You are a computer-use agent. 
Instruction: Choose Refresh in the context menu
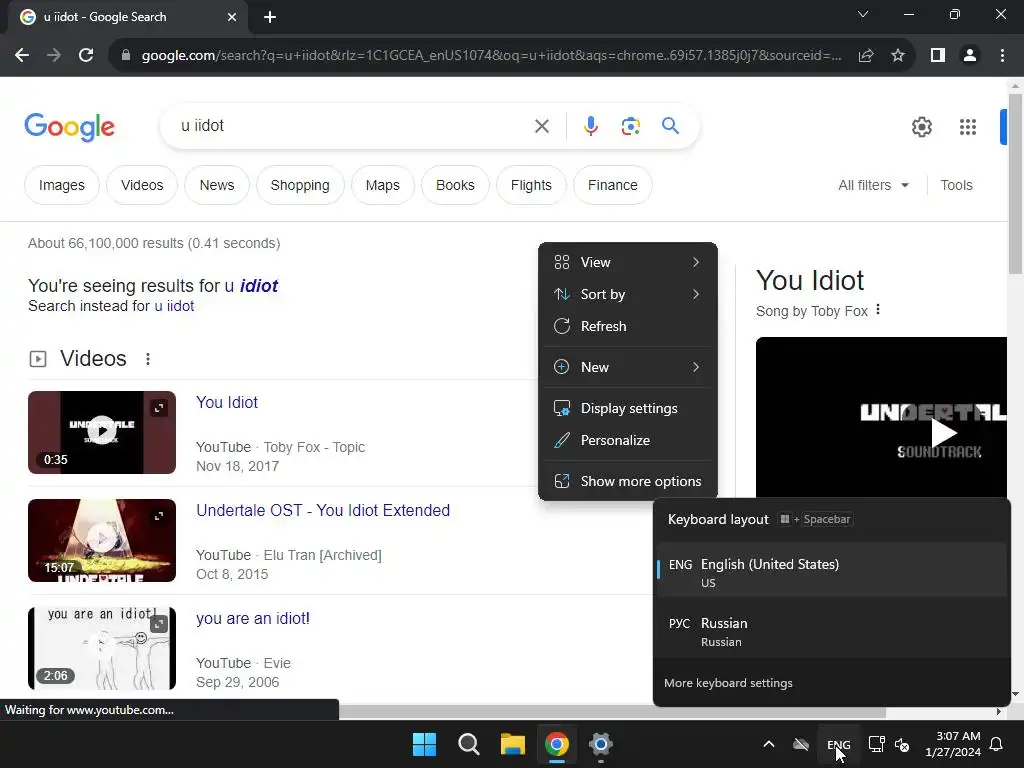pos(628,326)
